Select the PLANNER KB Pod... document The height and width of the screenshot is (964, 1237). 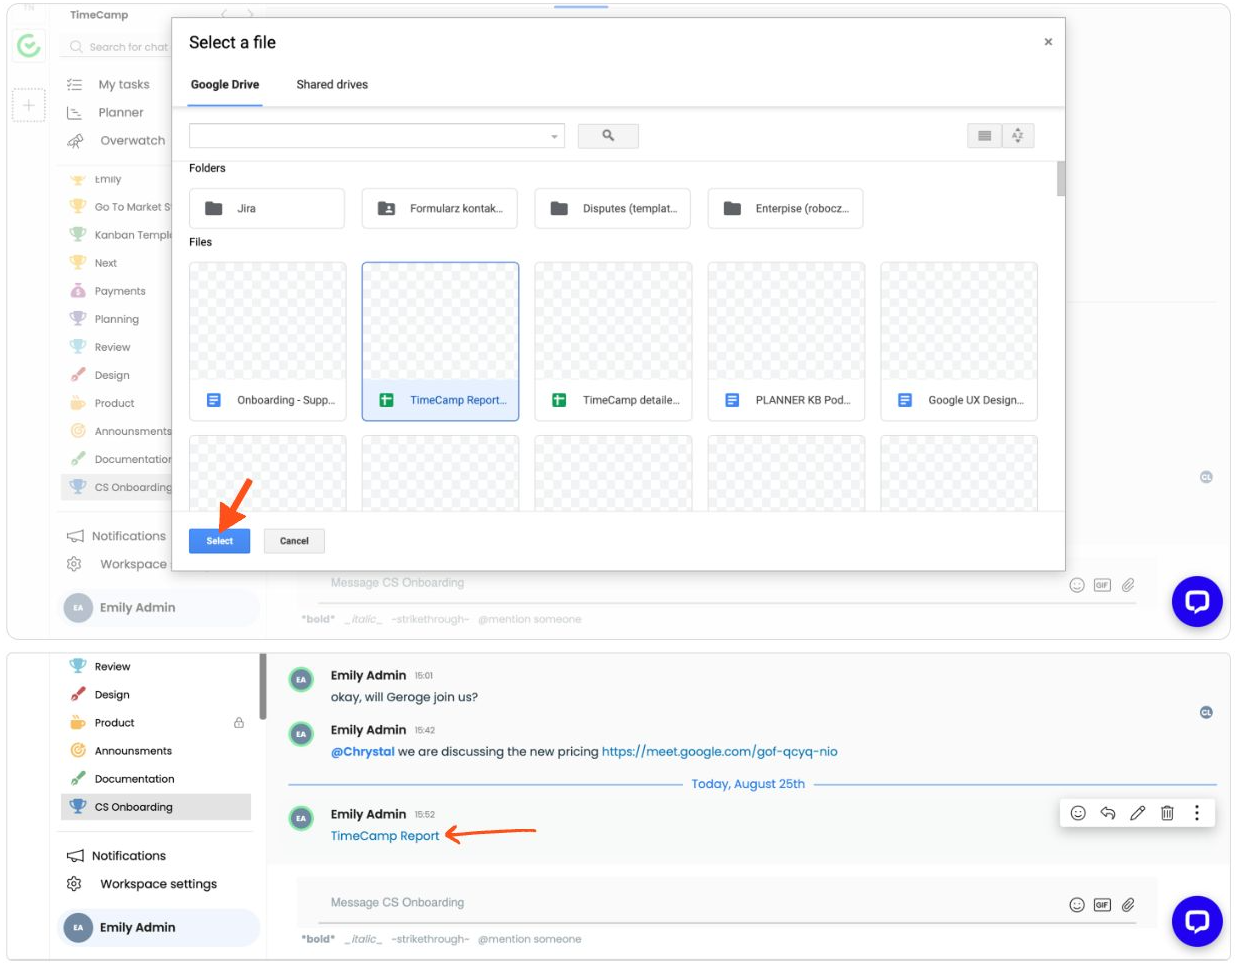click(786, 342)
